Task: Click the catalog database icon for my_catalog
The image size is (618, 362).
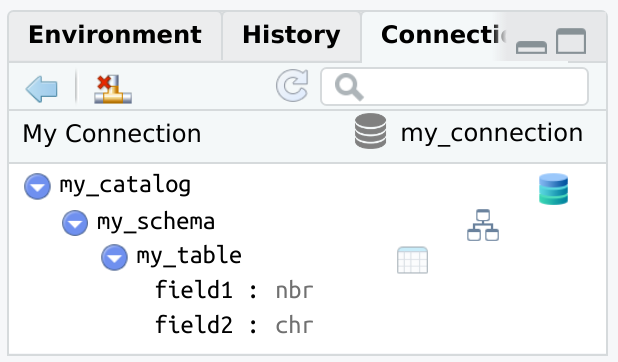Action: (553, 189)
